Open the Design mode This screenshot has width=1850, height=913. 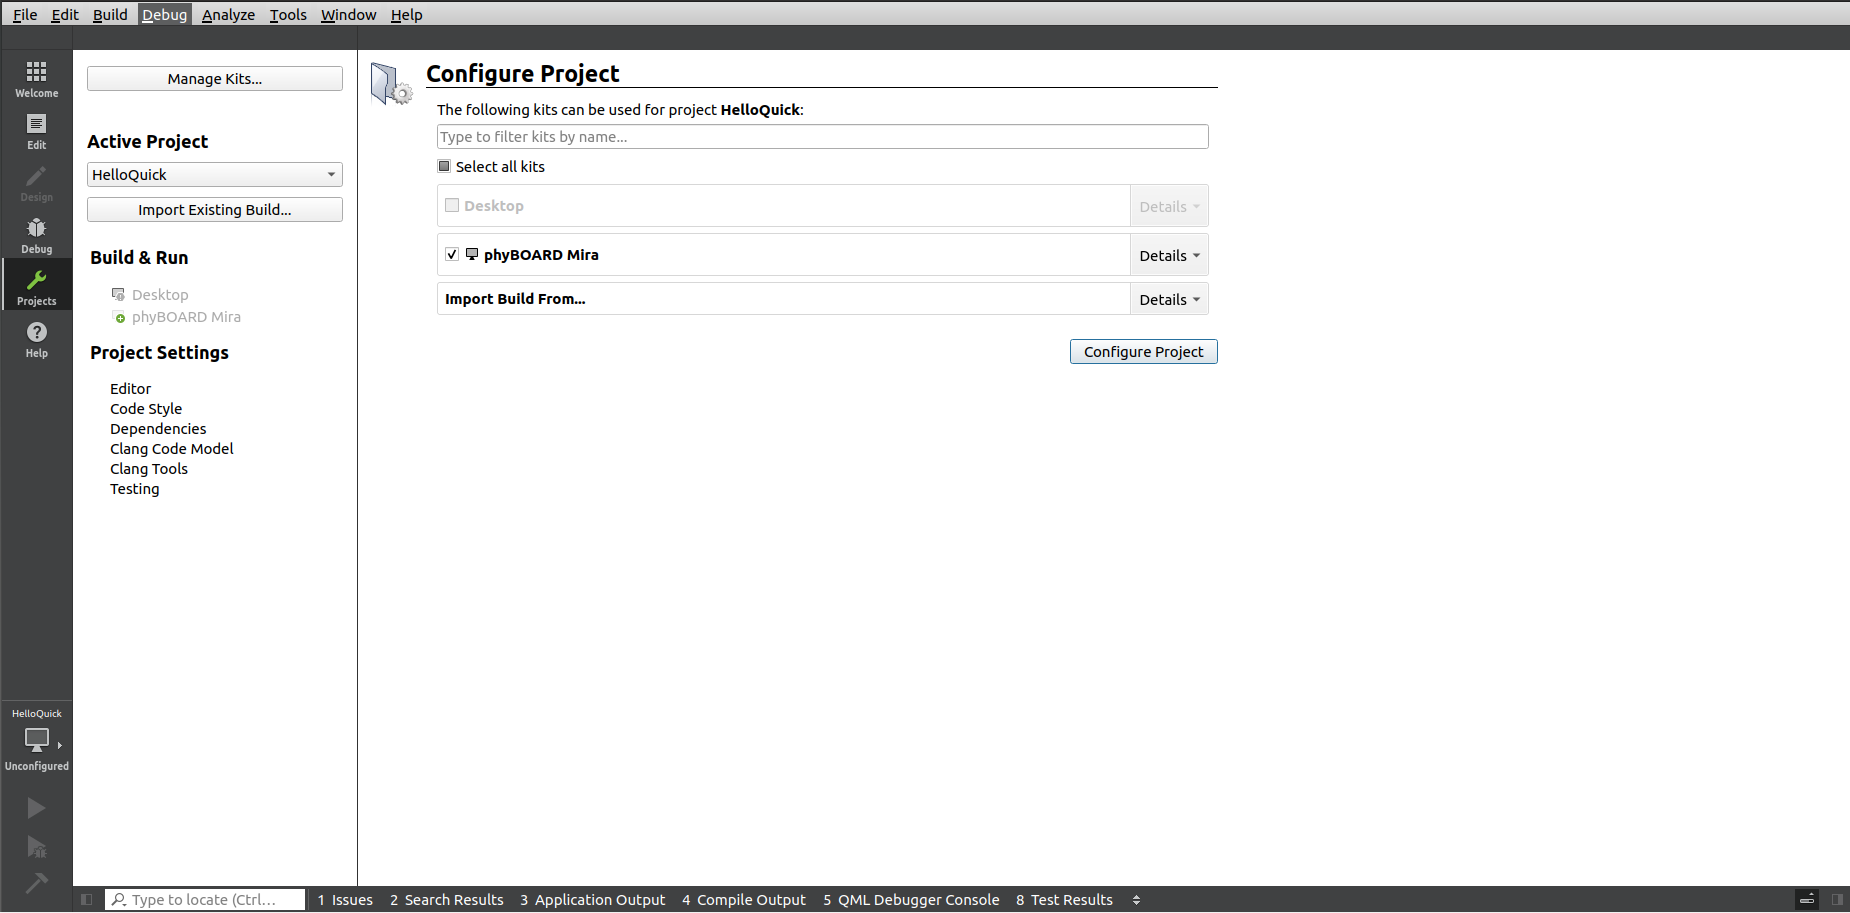(x=36, y=182)
